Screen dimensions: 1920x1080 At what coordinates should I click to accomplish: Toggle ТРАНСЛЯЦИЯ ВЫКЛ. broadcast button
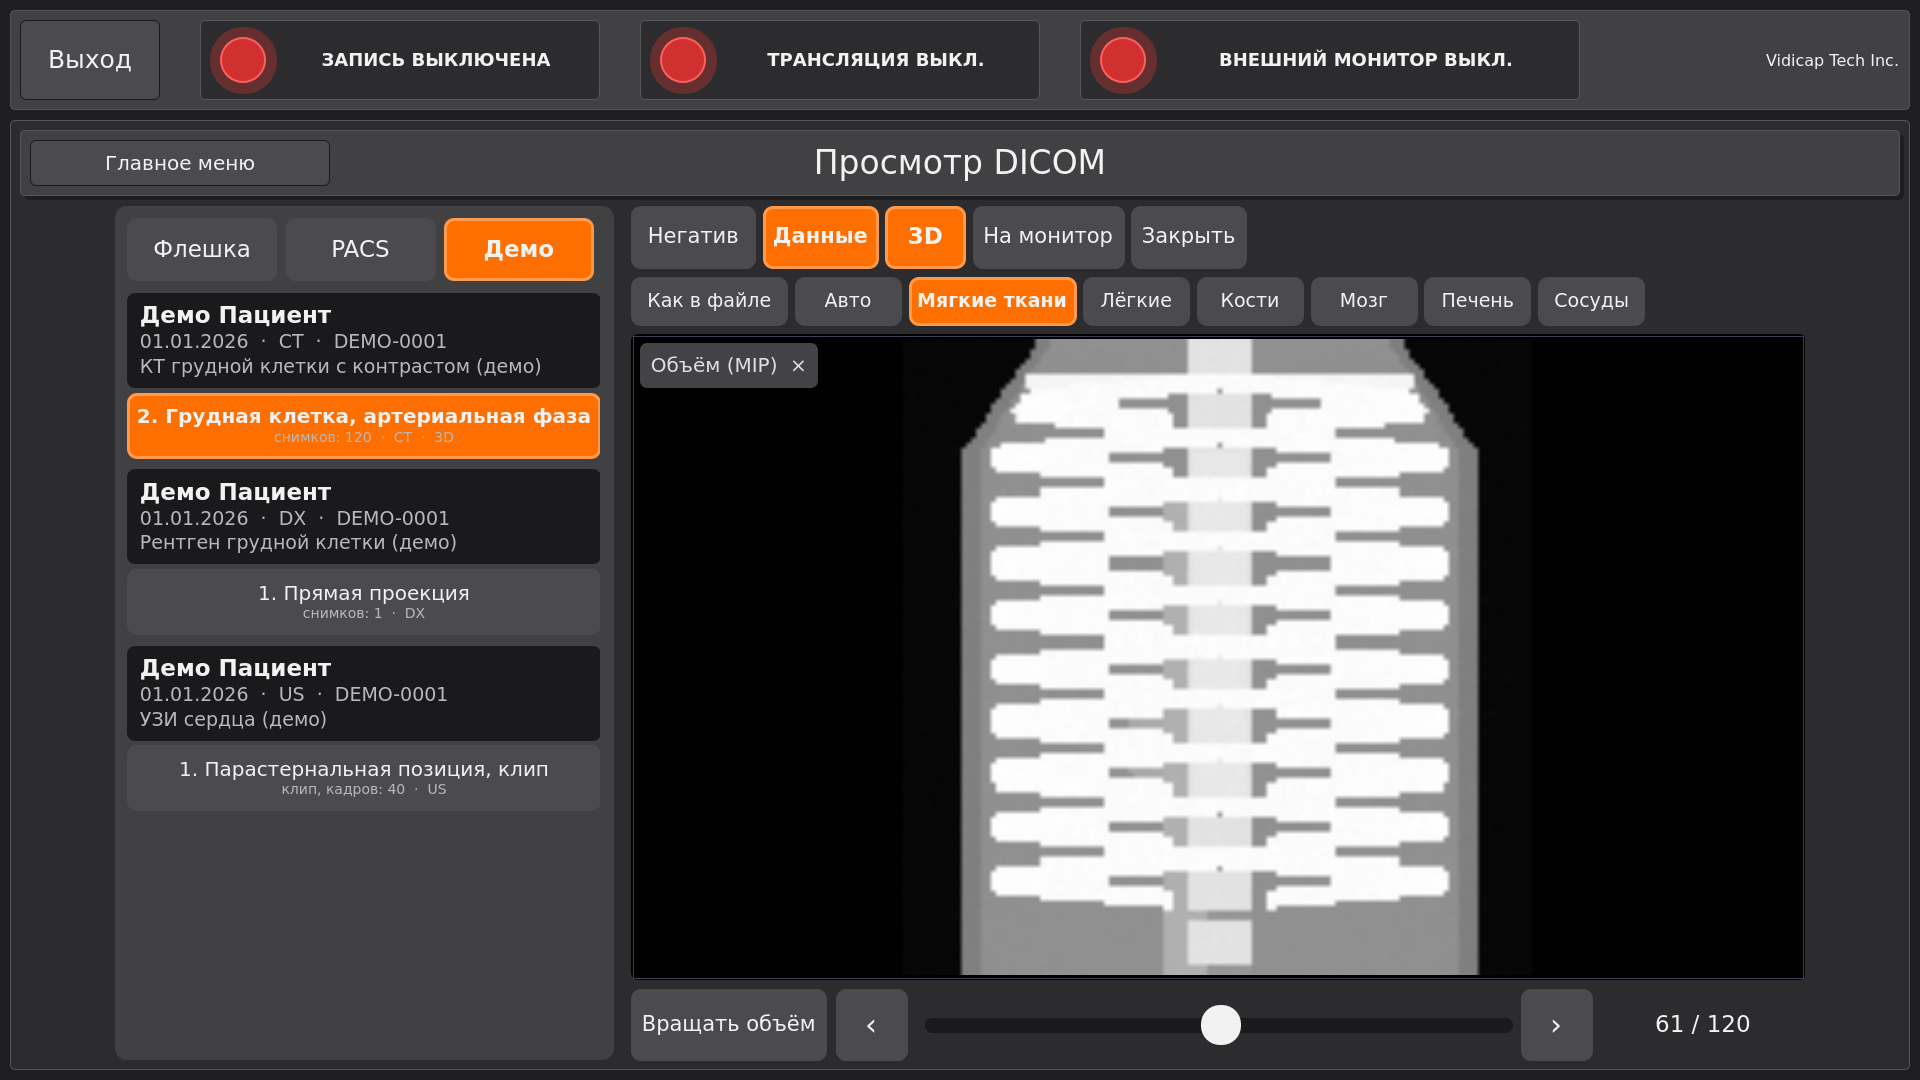(840, 60)
